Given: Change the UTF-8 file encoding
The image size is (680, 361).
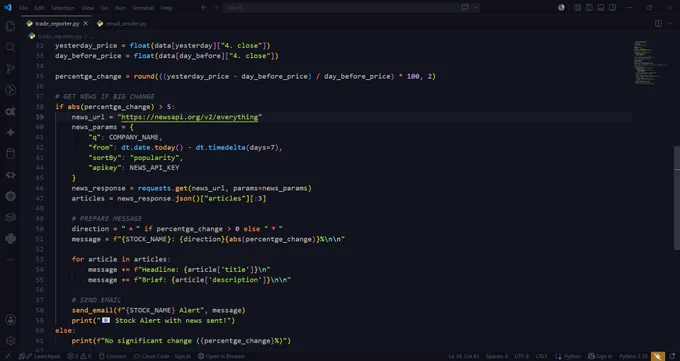Looking at the screenshot, I should coord(521,356).
